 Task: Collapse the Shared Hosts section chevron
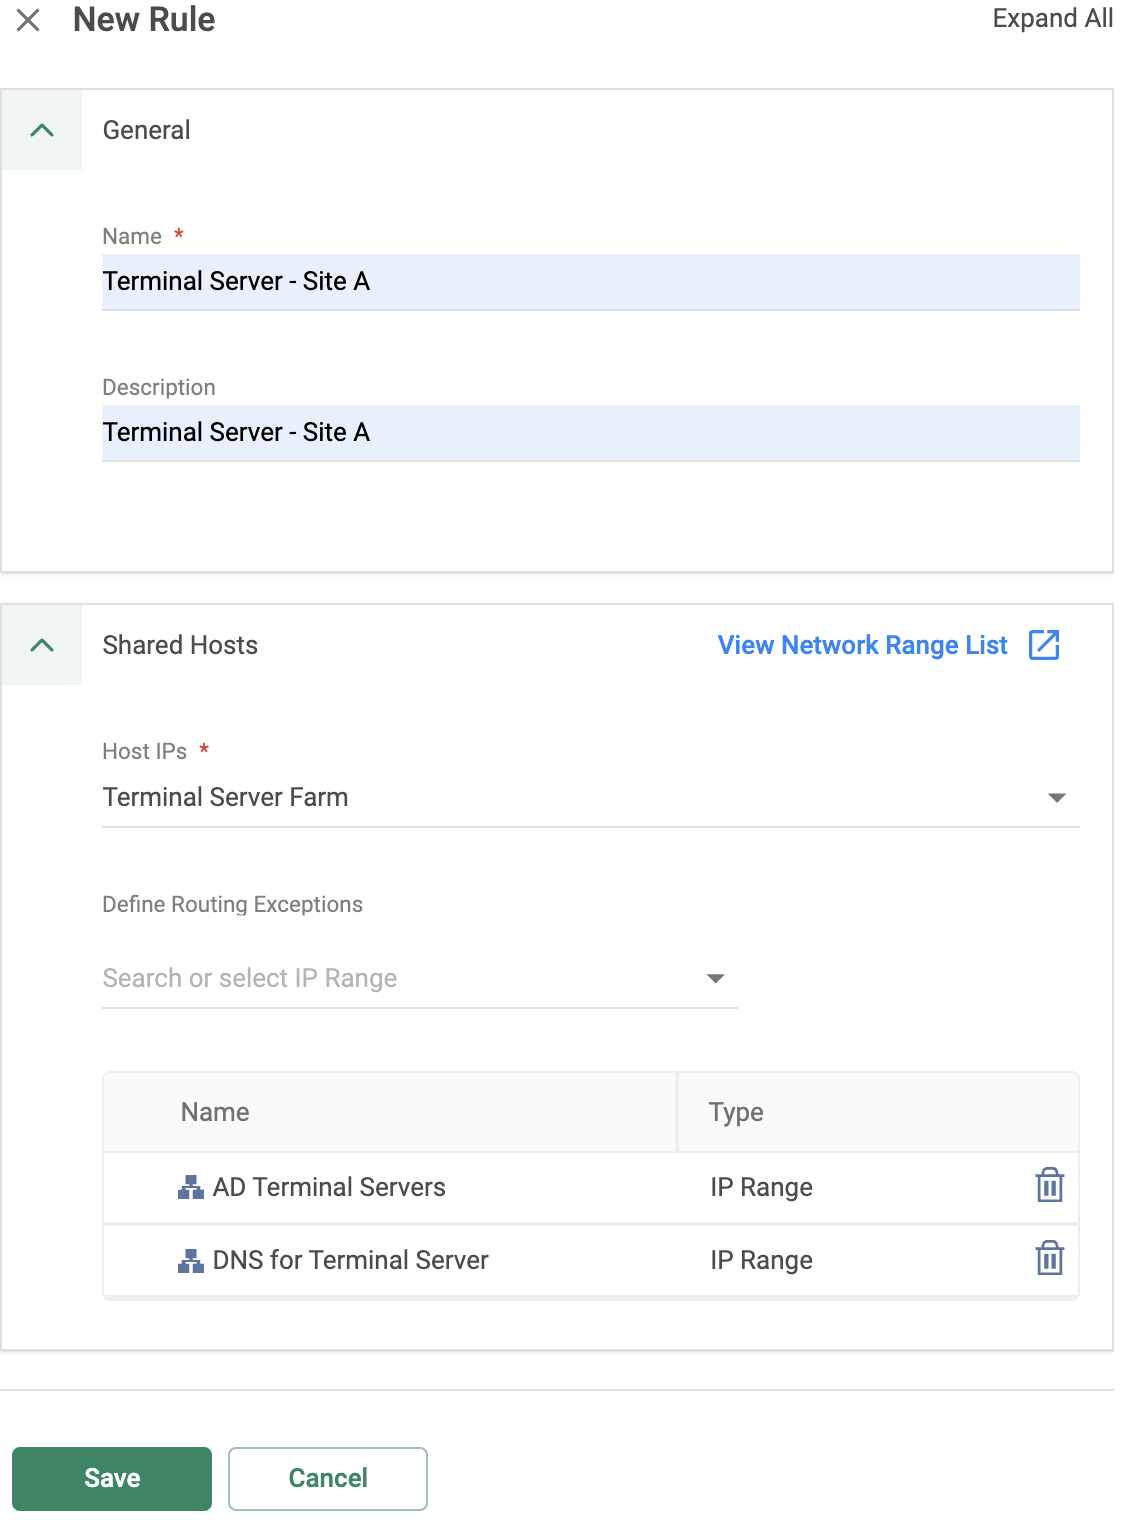click(42, 645)
